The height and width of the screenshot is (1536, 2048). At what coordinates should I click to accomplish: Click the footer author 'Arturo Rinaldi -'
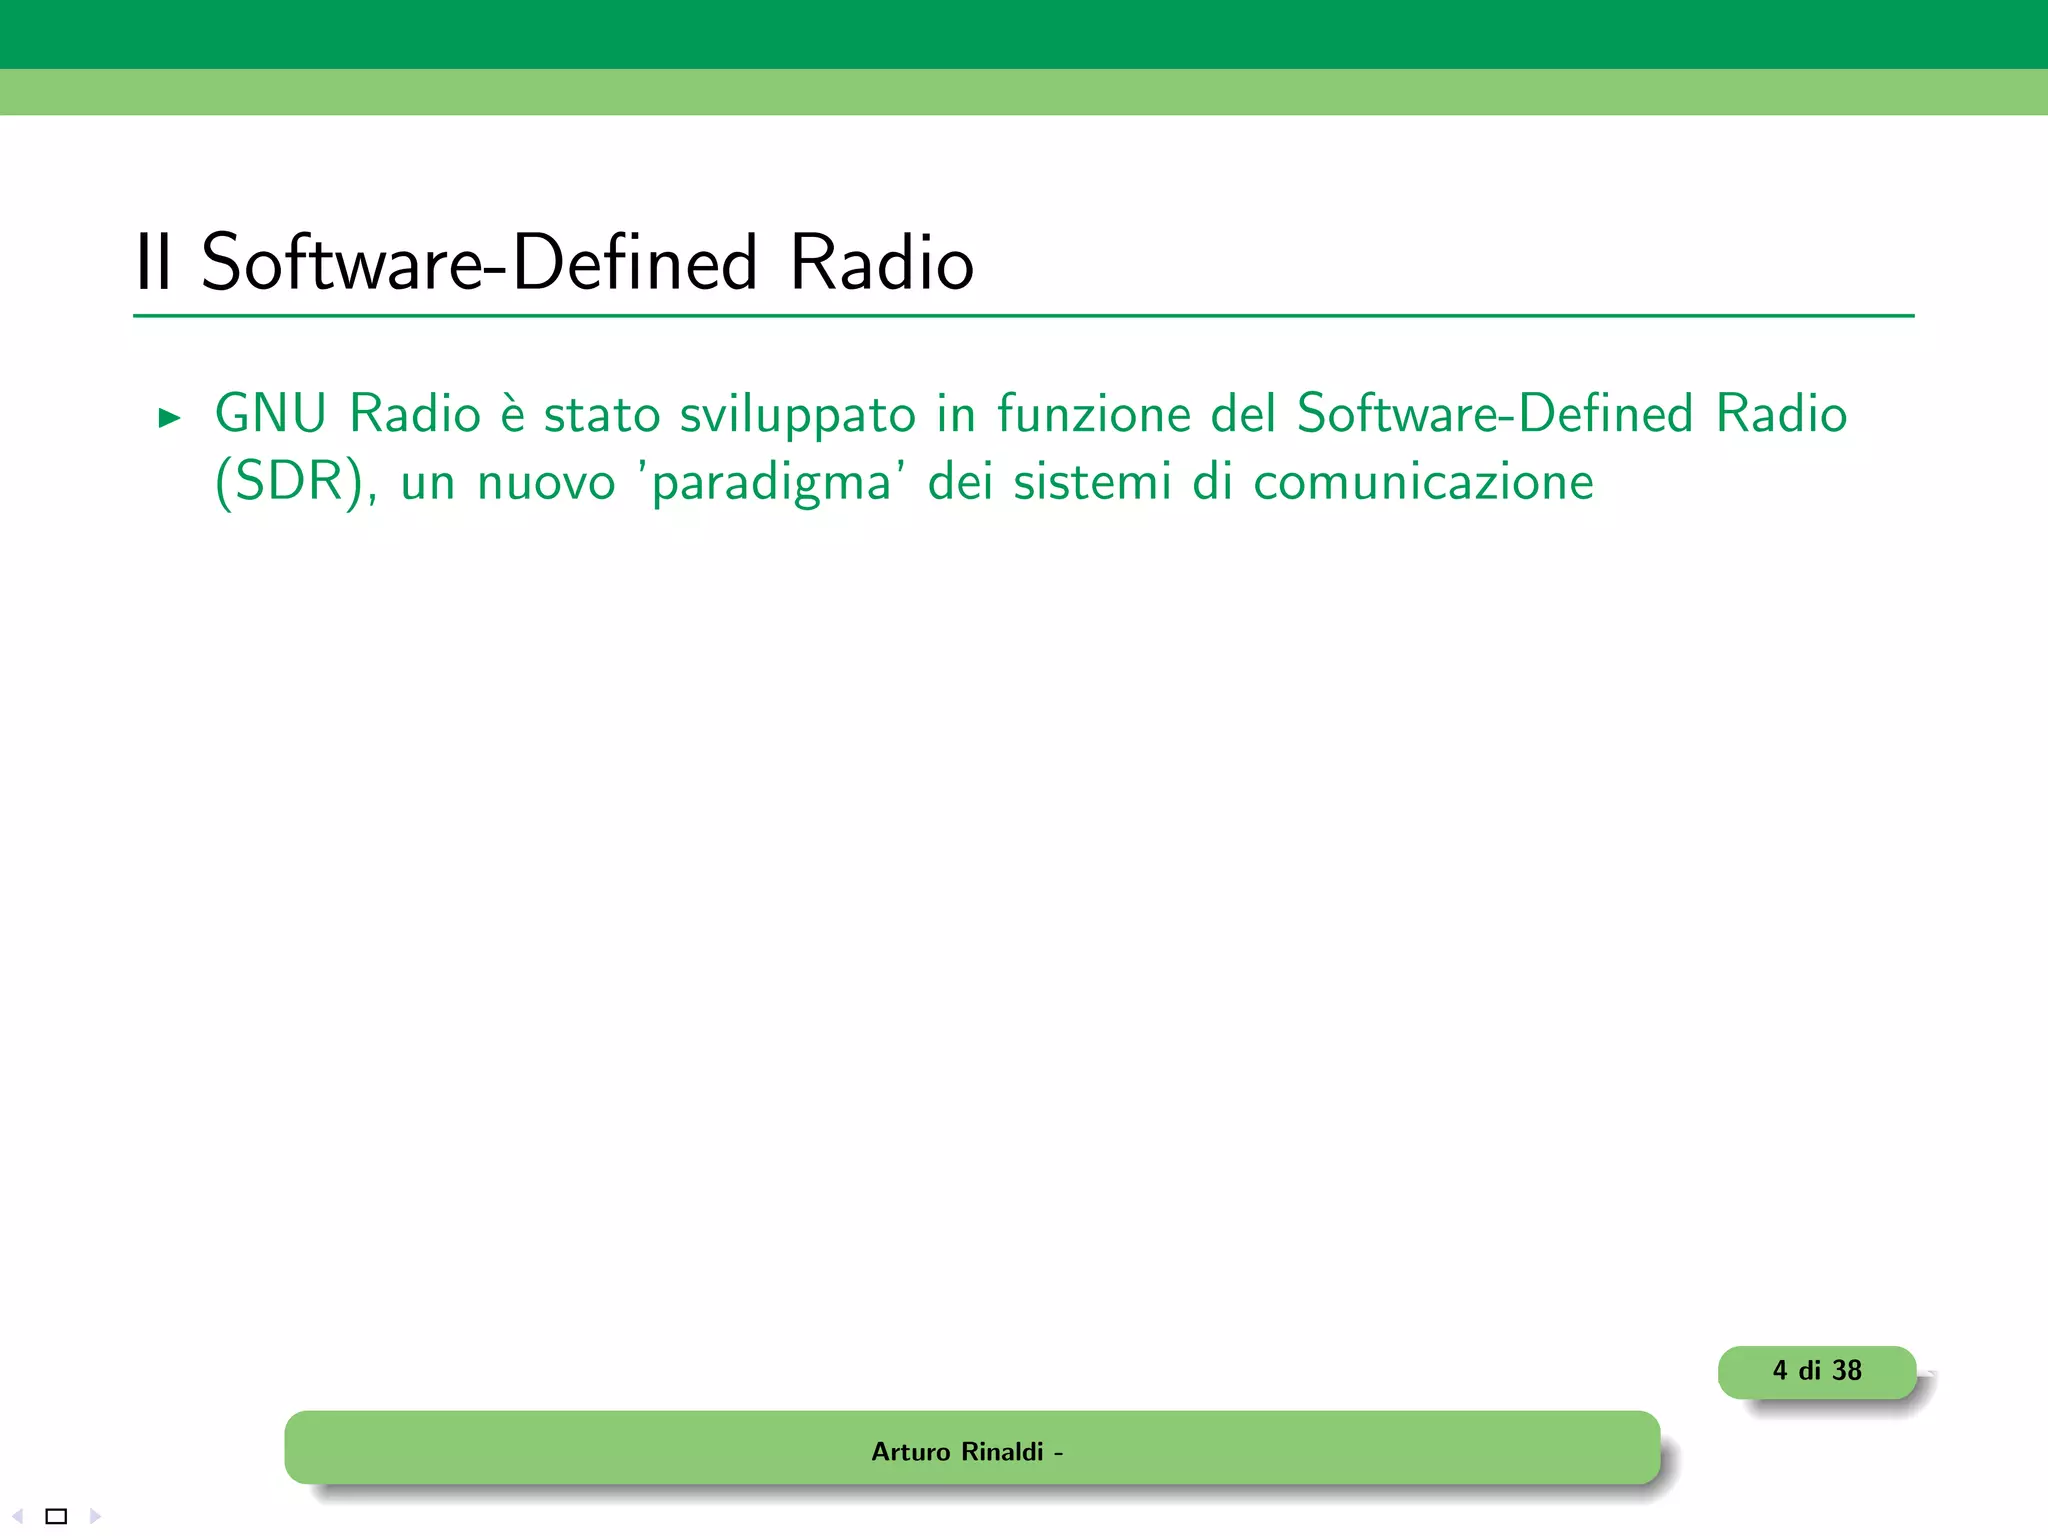[x=968, y=1451]
